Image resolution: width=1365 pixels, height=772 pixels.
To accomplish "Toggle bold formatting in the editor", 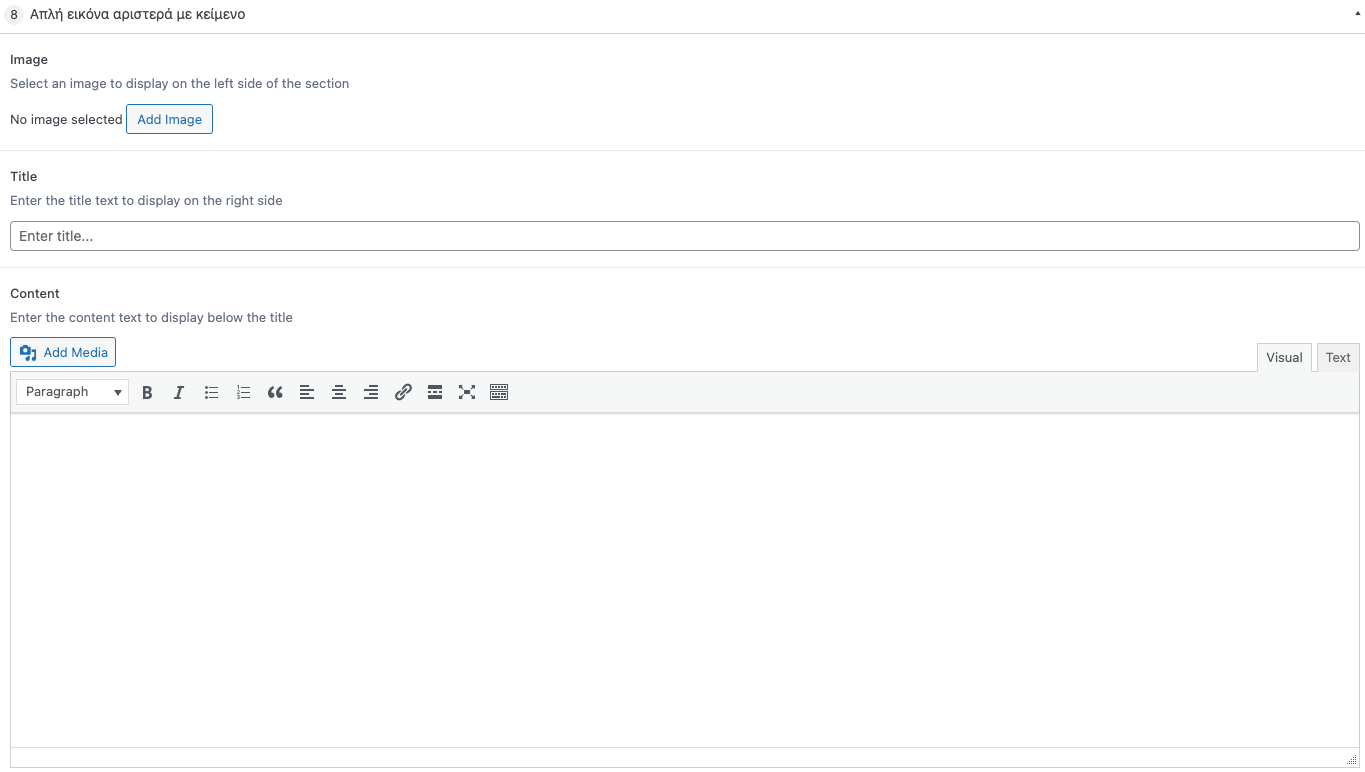I will [x=147, y=392].
